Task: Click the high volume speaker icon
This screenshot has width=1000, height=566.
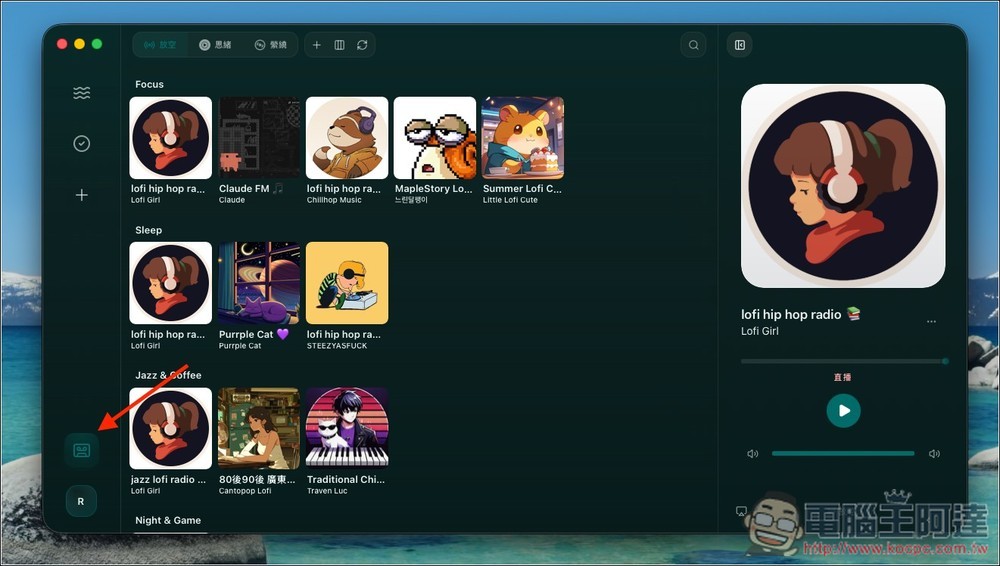Action: point(934,454)
